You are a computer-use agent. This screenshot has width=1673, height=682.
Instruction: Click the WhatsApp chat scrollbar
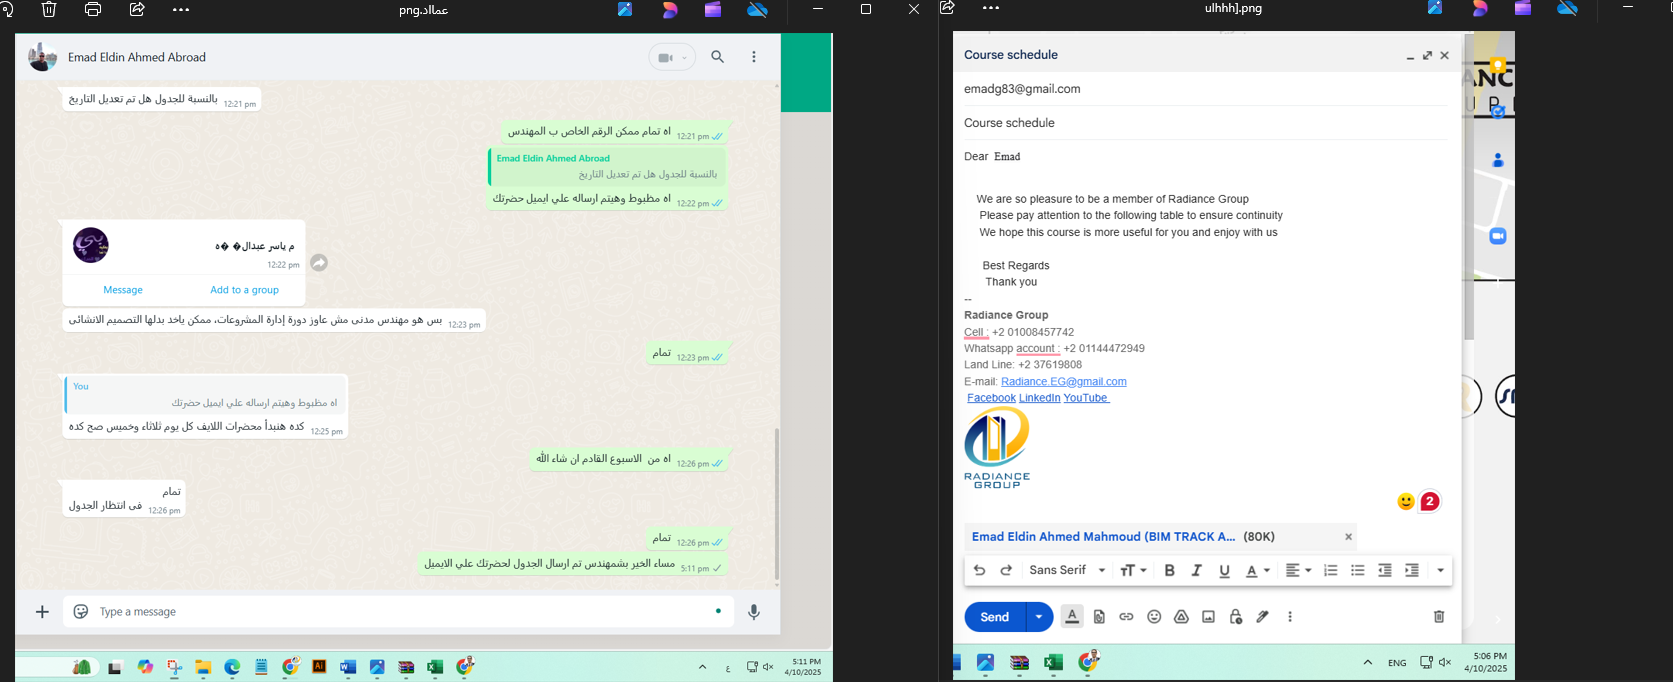tap(777, 504)
